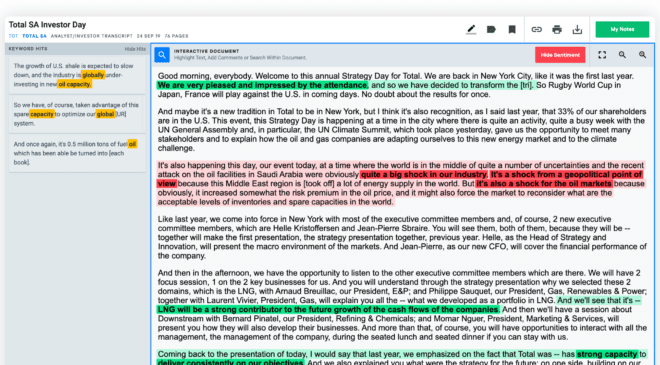Open search within document (blue magnifier)
Screen dimensions: 660x365
[162, 55]
